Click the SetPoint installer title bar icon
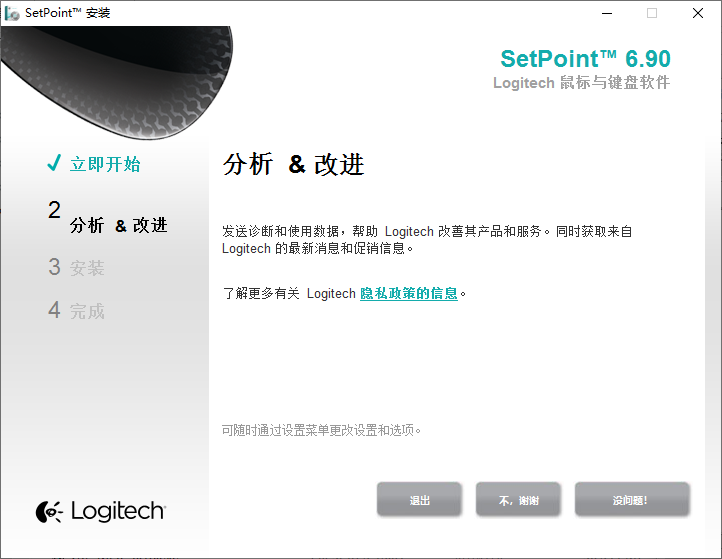722x559 pixels. pyautogui.click(x=12, y=13)
